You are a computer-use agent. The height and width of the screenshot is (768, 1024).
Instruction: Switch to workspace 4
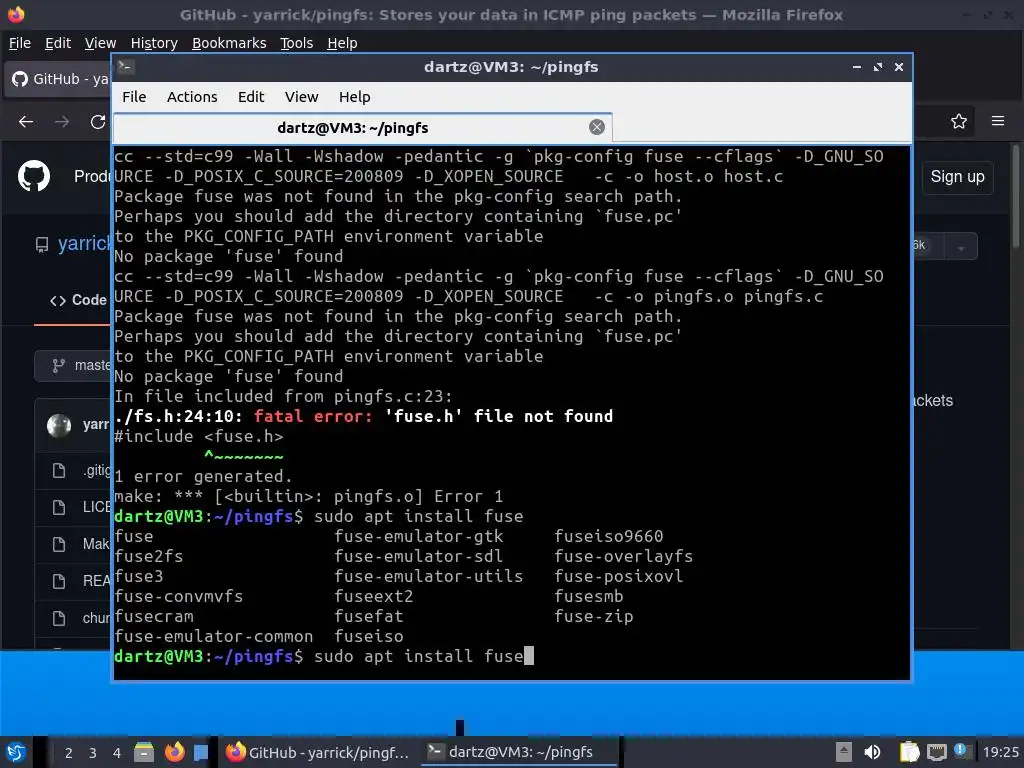(x=117, y=753)
